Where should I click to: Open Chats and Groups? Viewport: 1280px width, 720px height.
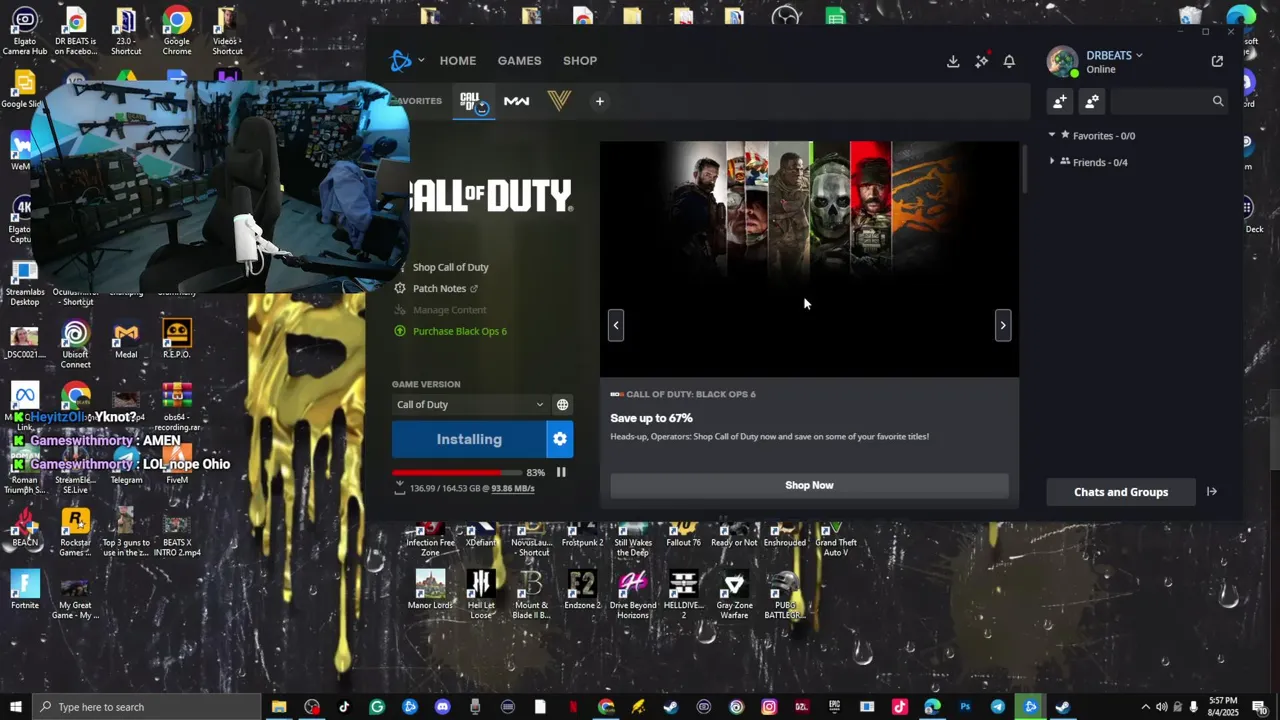click(x=1121, y=492)
